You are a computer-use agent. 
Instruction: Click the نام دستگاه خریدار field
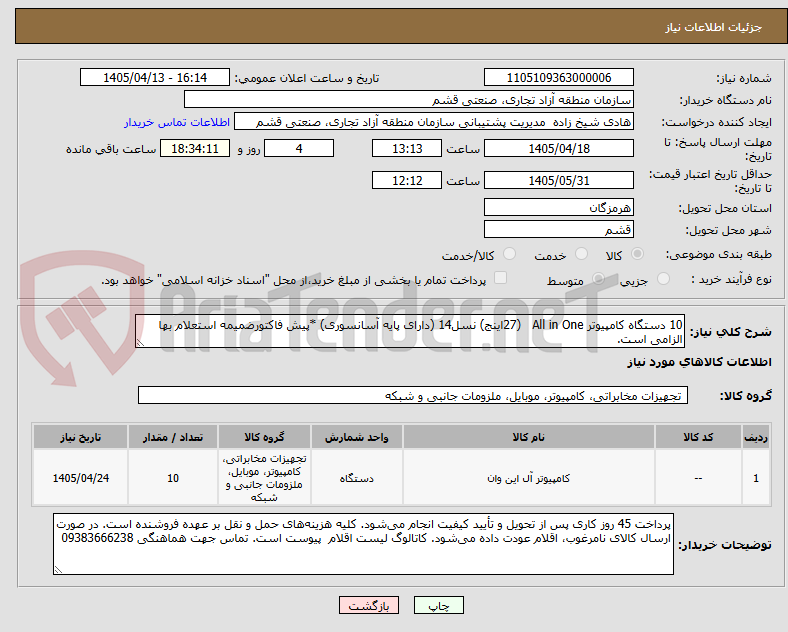click(409, 99)
